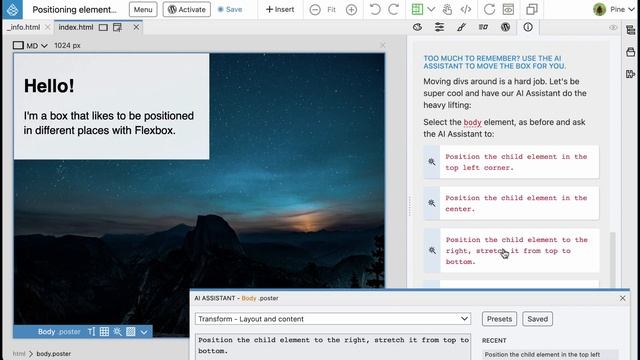Switch to the index.html tab
This screenshot has height=360, width=640.
pos(76,27)
